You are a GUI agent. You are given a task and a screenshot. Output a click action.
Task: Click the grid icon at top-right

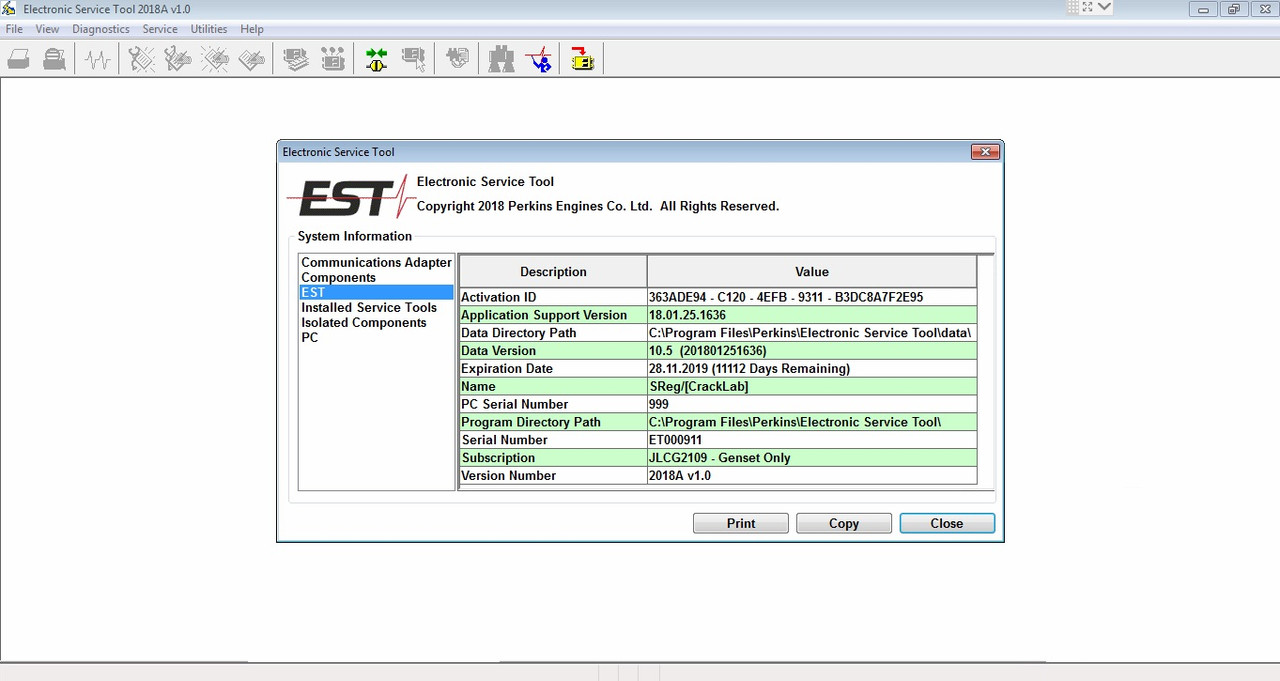[1073, 7]
